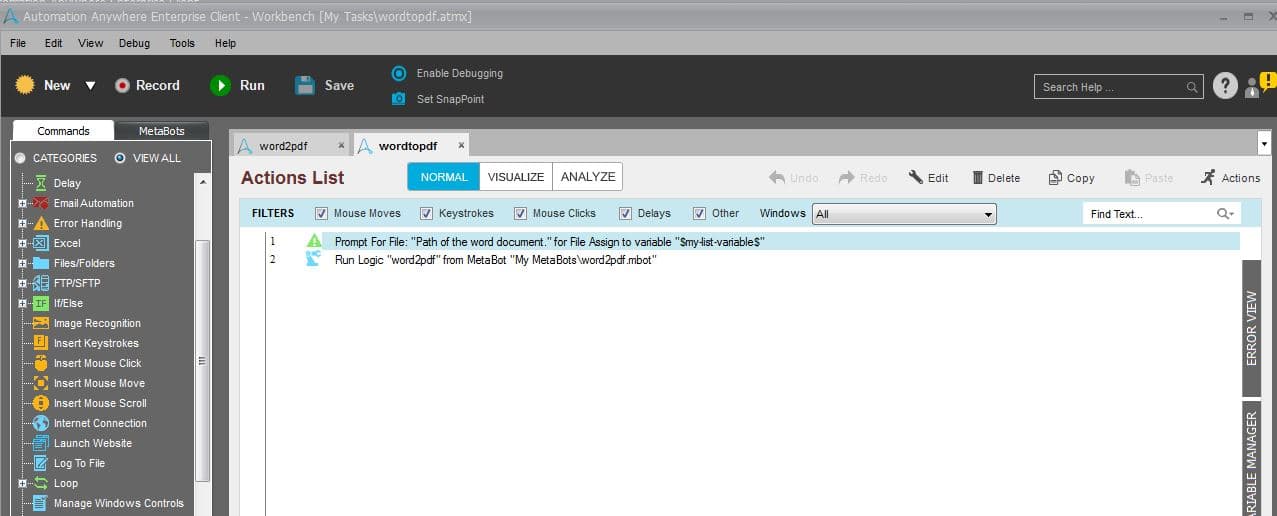Close the wordtopdf tab
The image size is (1277, 516).
click(x=460, y=146)
